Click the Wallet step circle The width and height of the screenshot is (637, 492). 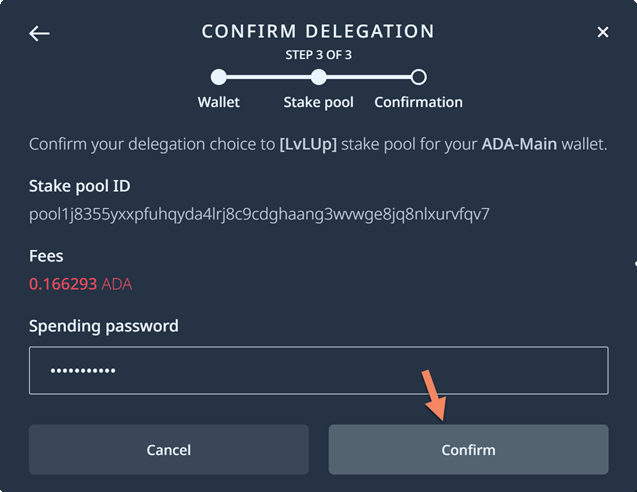pos(219,77)
